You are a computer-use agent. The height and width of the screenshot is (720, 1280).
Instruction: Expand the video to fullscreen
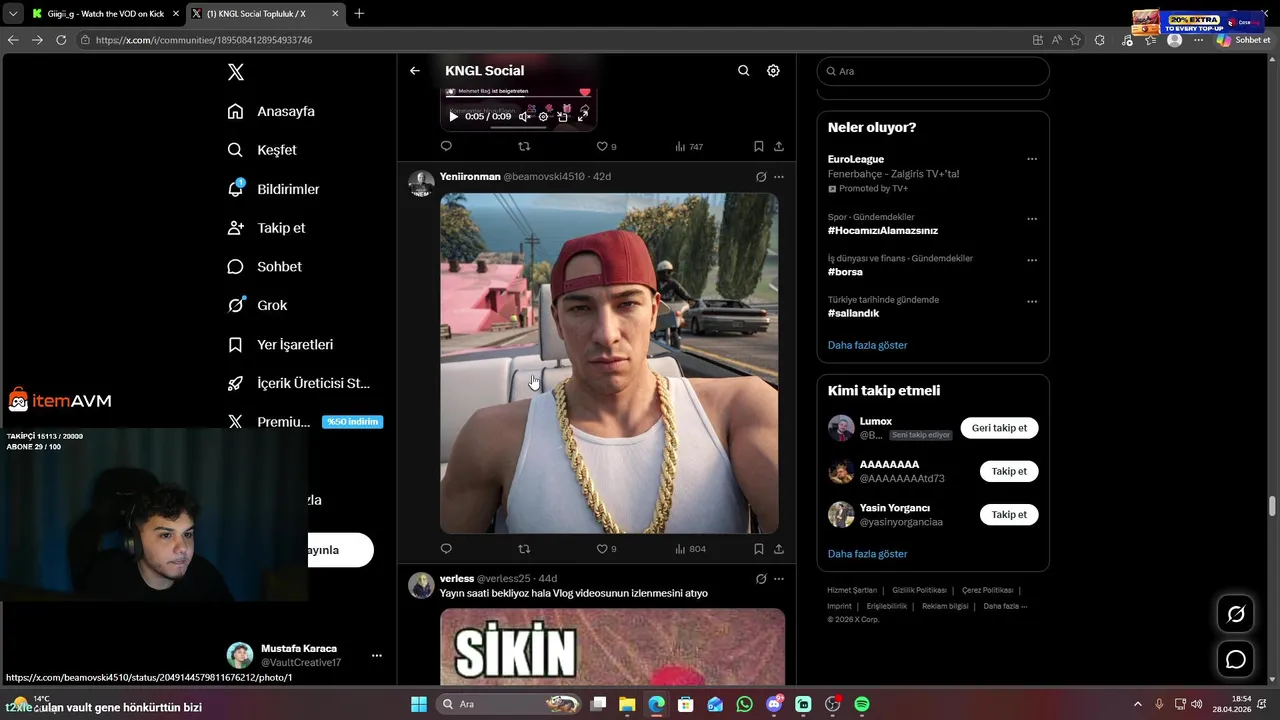point(583,116)
